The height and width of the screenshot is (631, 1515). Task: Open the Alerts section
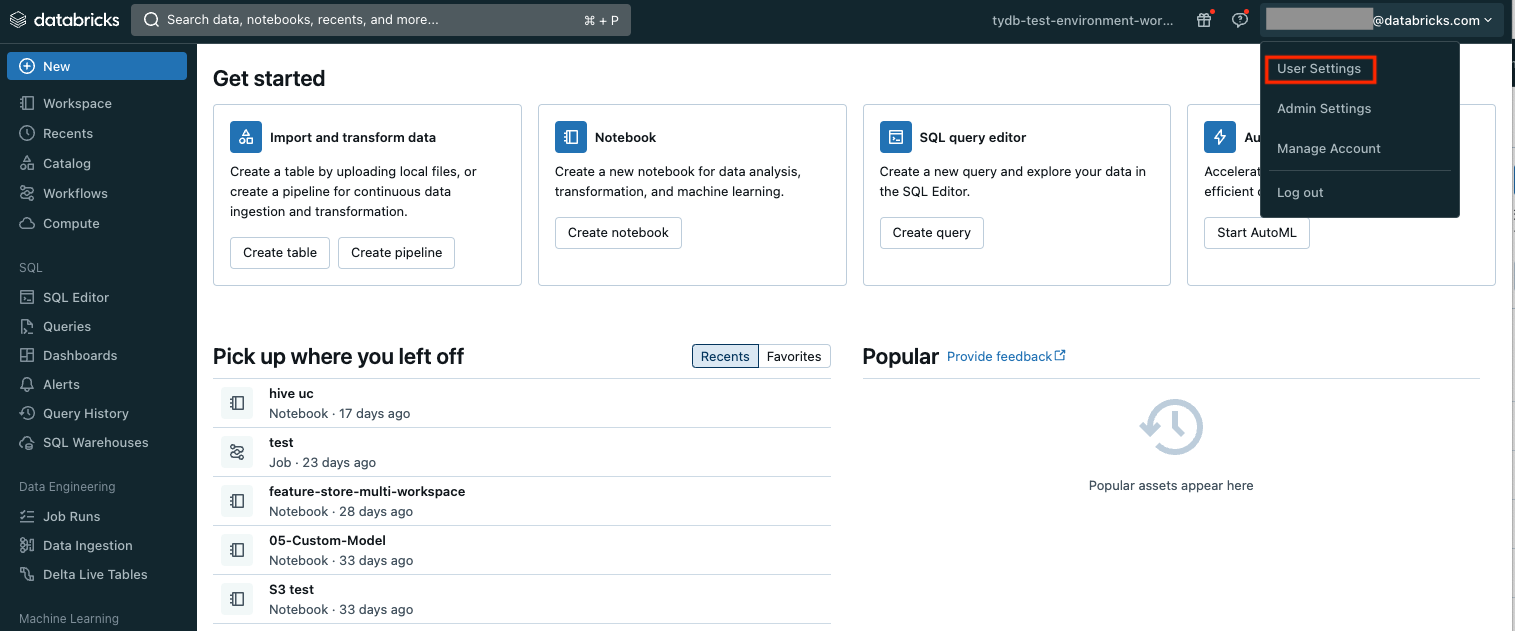(63, 384)
